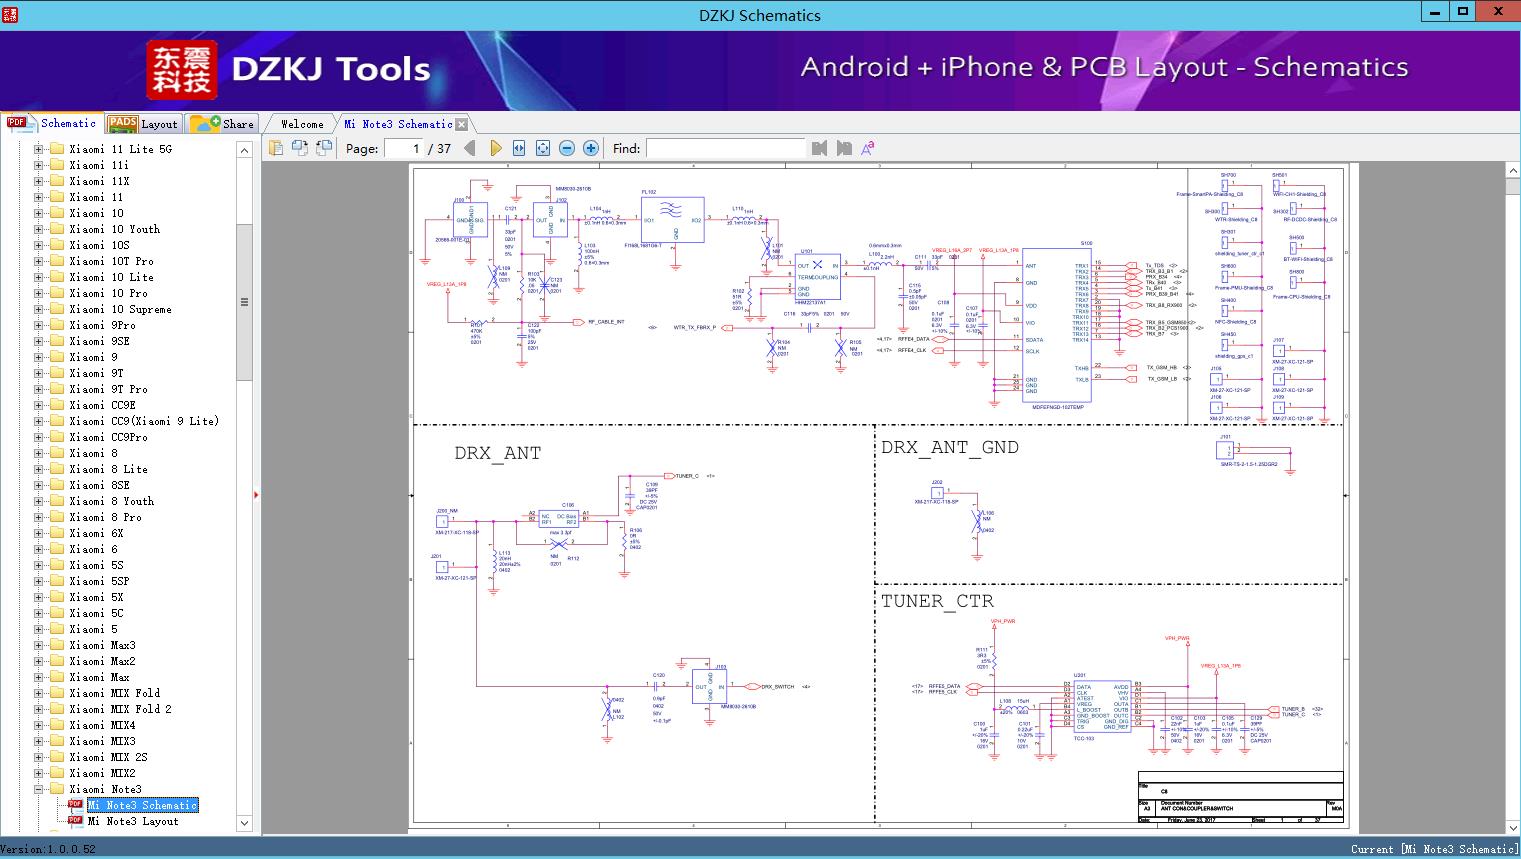The width and height of the screenshot is (1521, 859).
Task: Click the overlapping-pages icon just left of the Page label
Action: click(323, 148)
